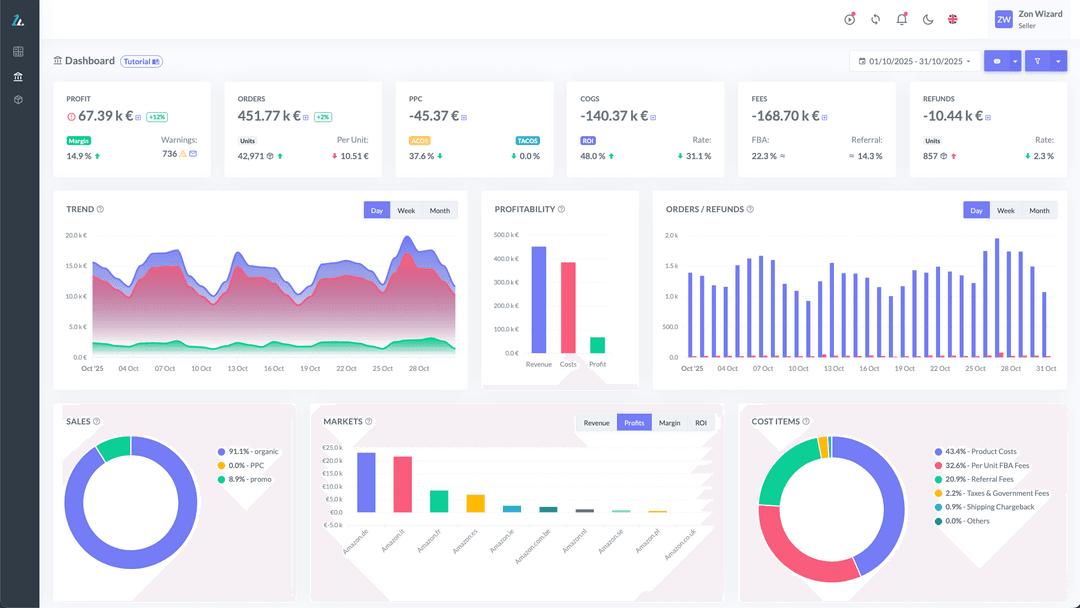Open detail icon next to -168.70 k €
Viewport: 1080px width, 608px height.
click(824, 118)
